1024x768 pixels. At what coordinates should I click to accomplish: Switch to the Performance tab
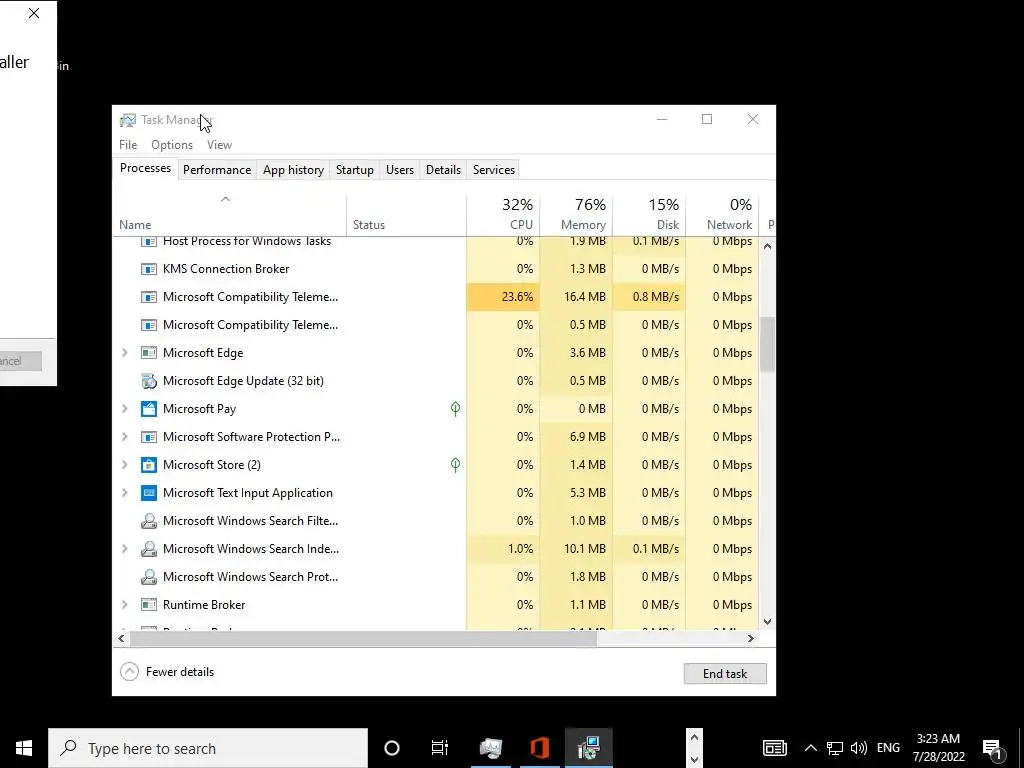click(217, 170)
